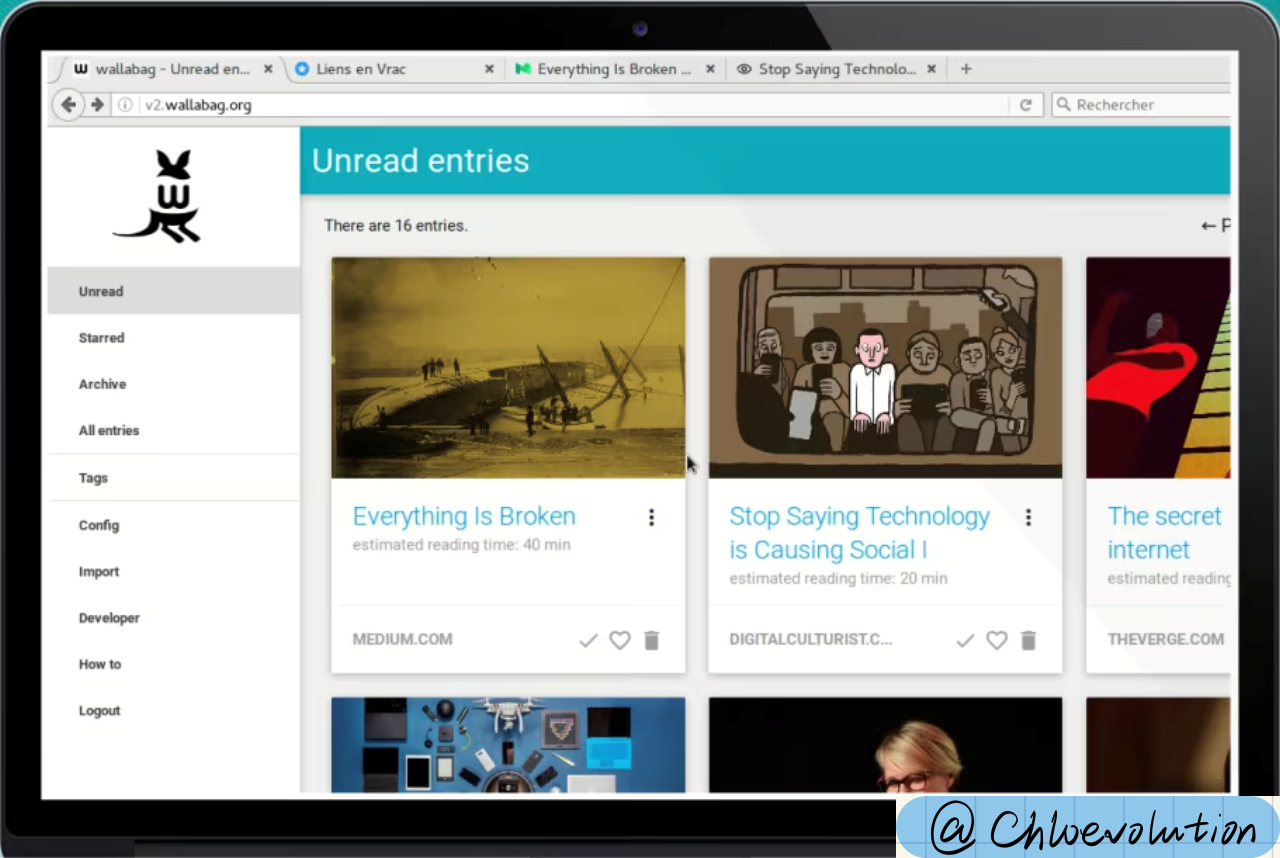
Task: Close the Stop Saying Technolo... tab
Action: pyautogui.click(x=931, y=69)
